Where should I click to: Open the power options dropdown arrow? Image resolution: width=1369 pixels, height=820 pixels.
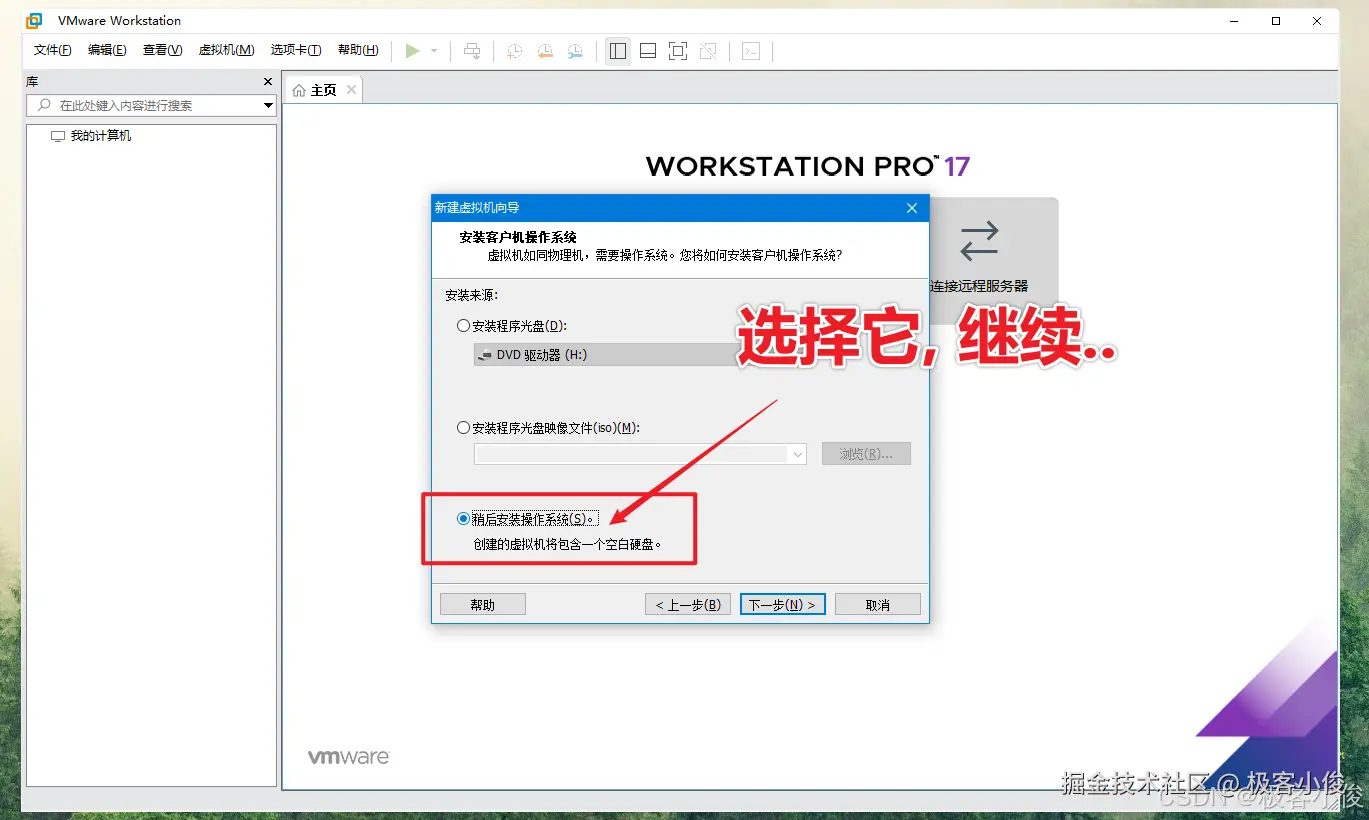434,51
